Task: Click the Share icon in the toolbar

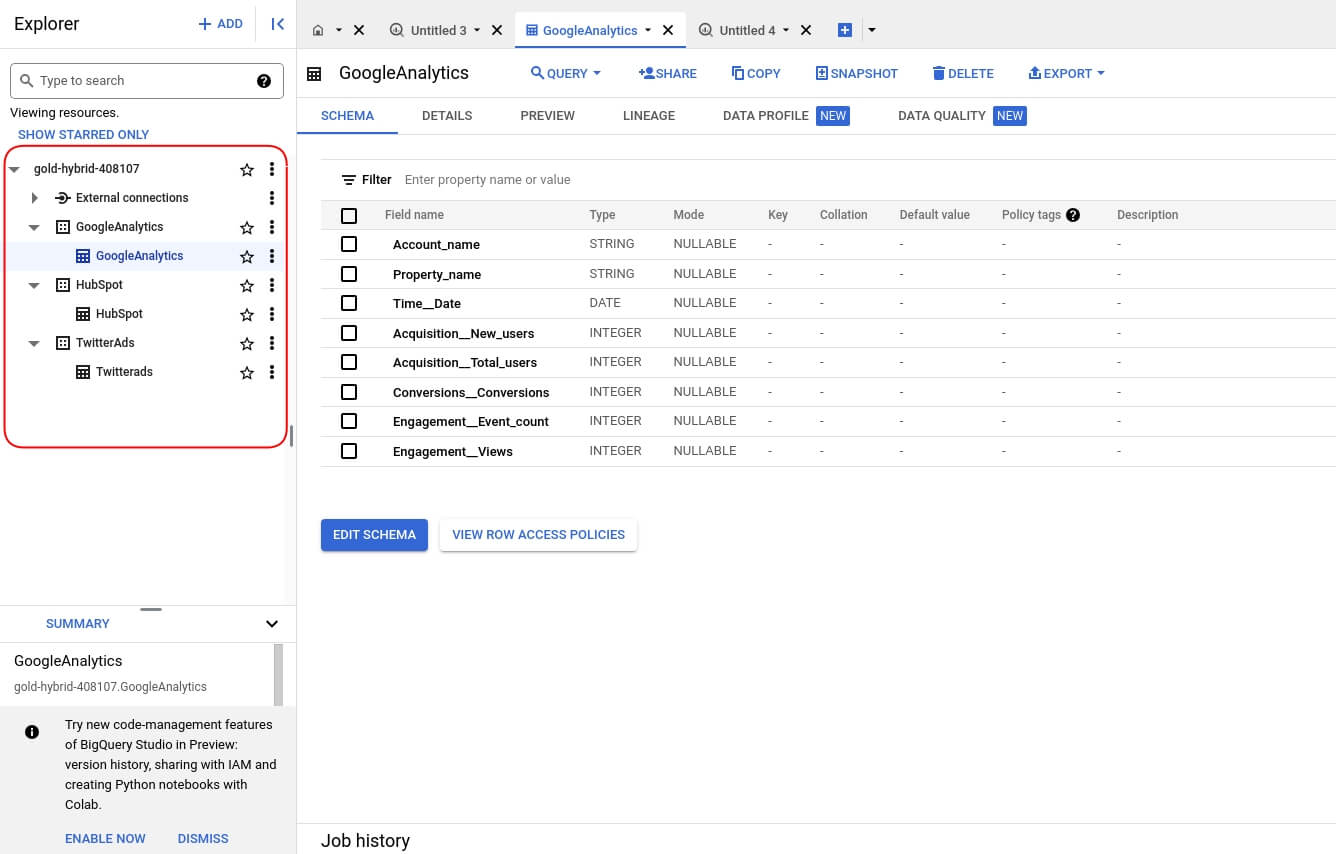Action: coord(667,73)
